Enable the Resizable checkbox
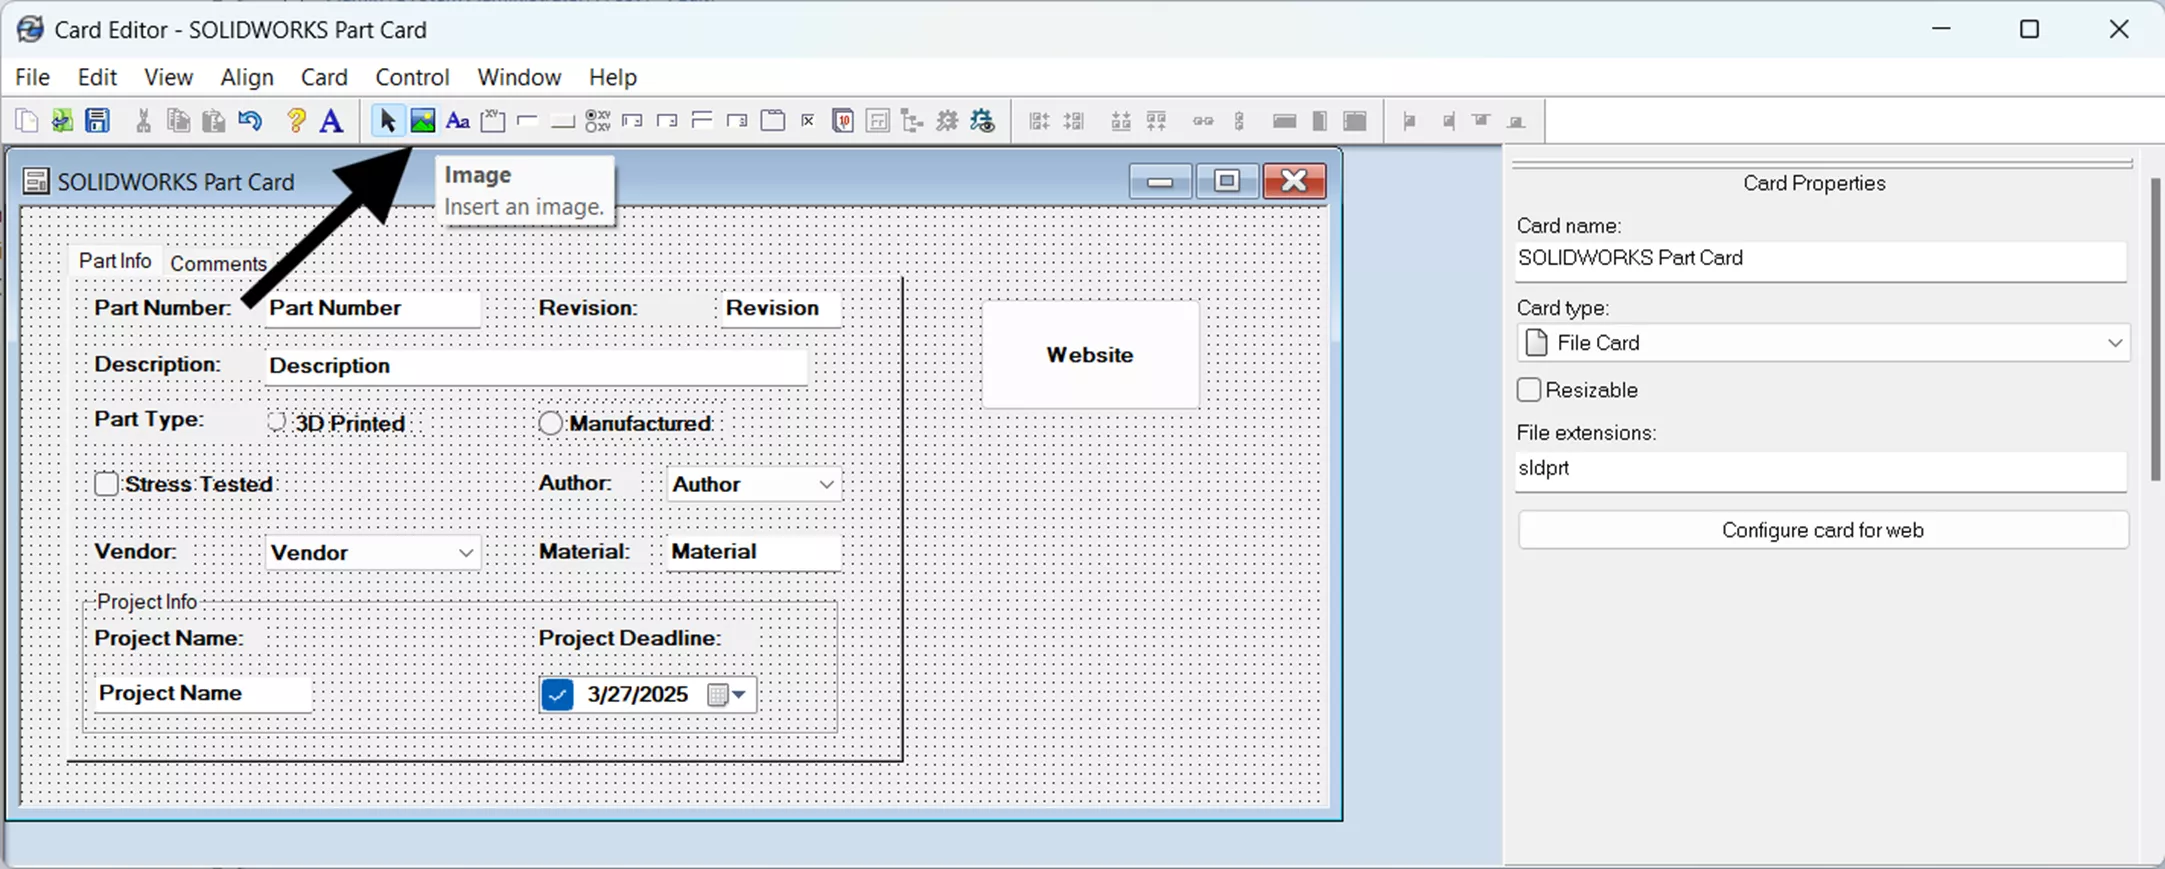The height and width of the screenshot is (869, 2165). click(x=1528, y=390)
